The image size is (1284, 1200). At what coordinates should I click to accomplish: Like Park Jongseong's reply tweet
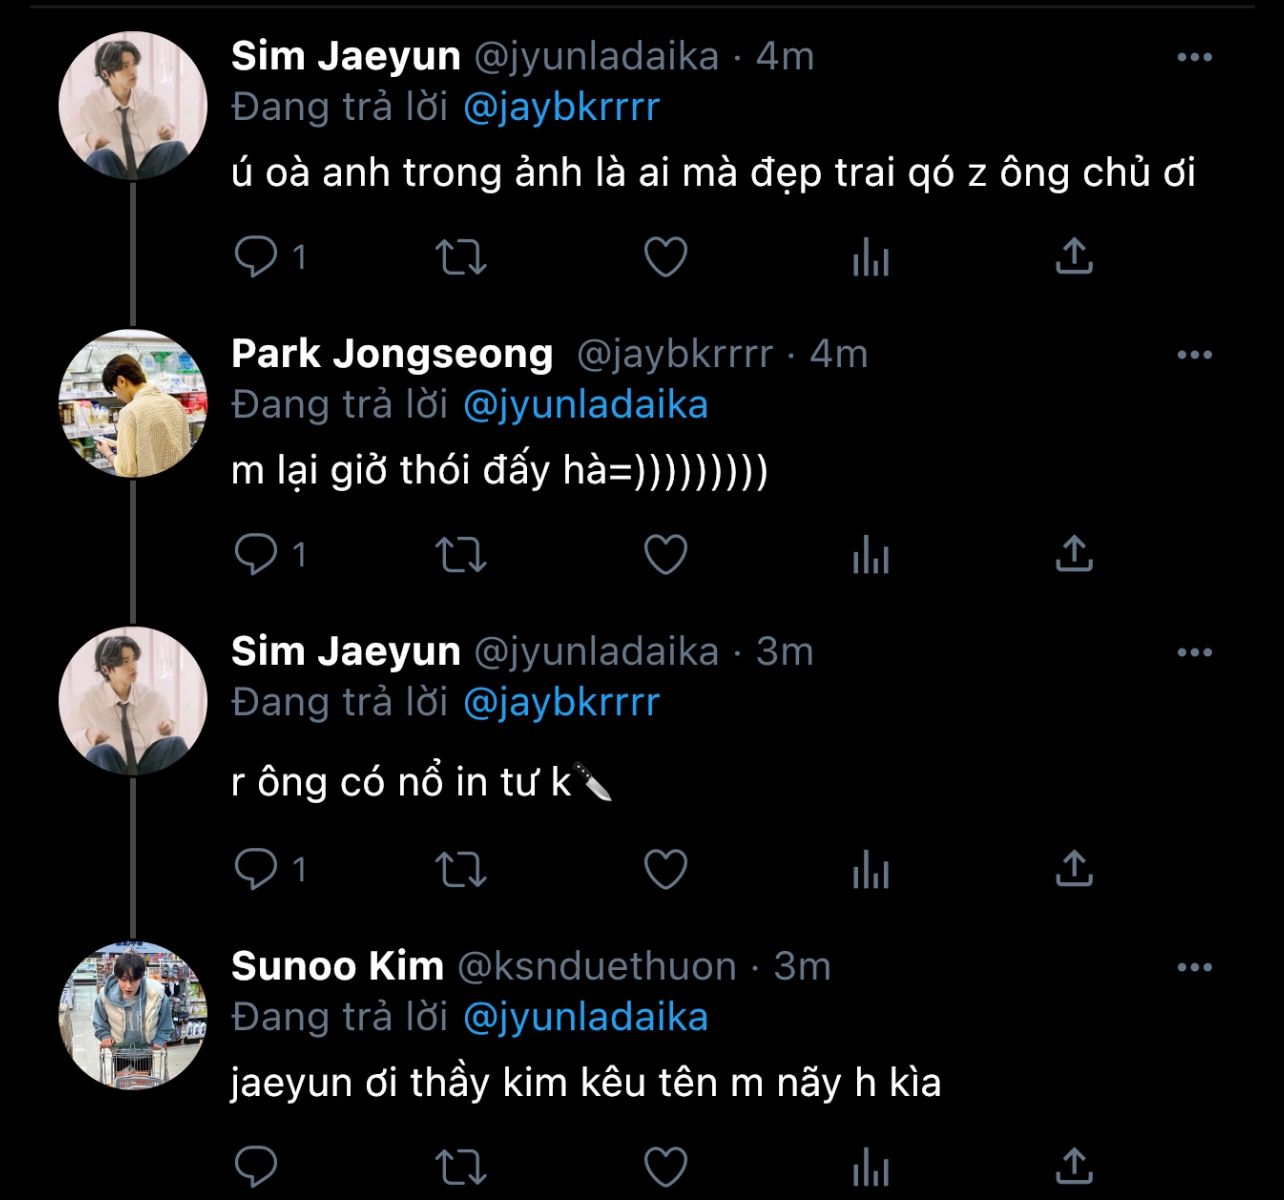pyautogui.click(x=665, y=555)
